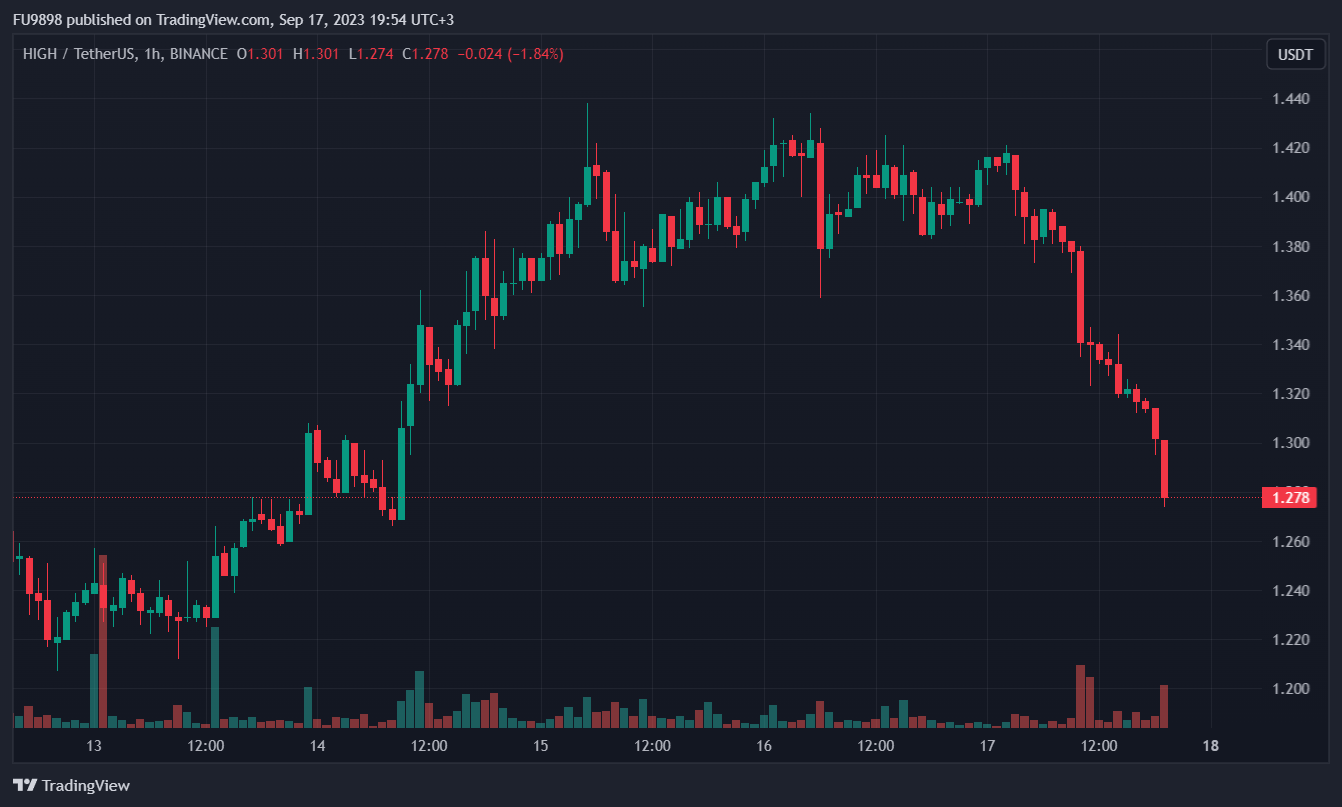
Task: Click date label 15 on time axis
Action: tap(541, 746)
